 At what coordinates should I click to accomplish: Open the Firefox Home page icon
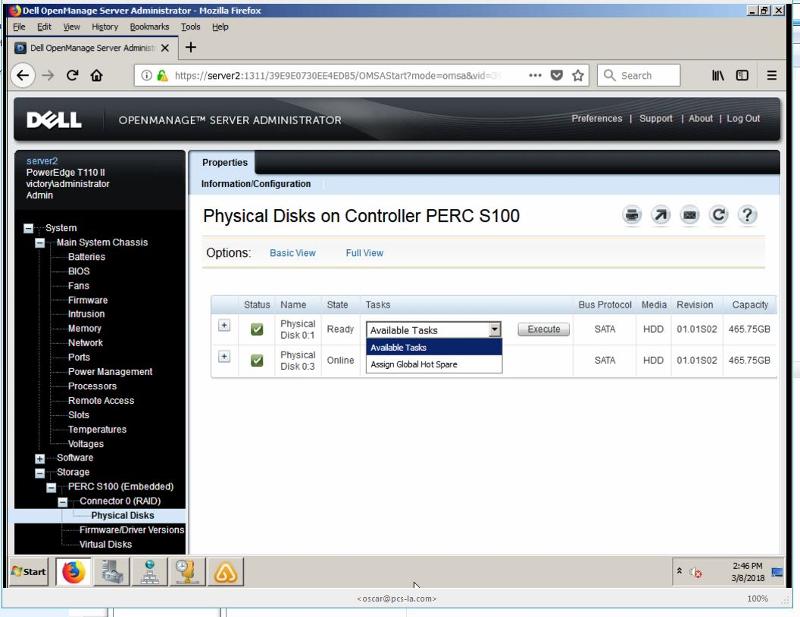tap(96, 76)
